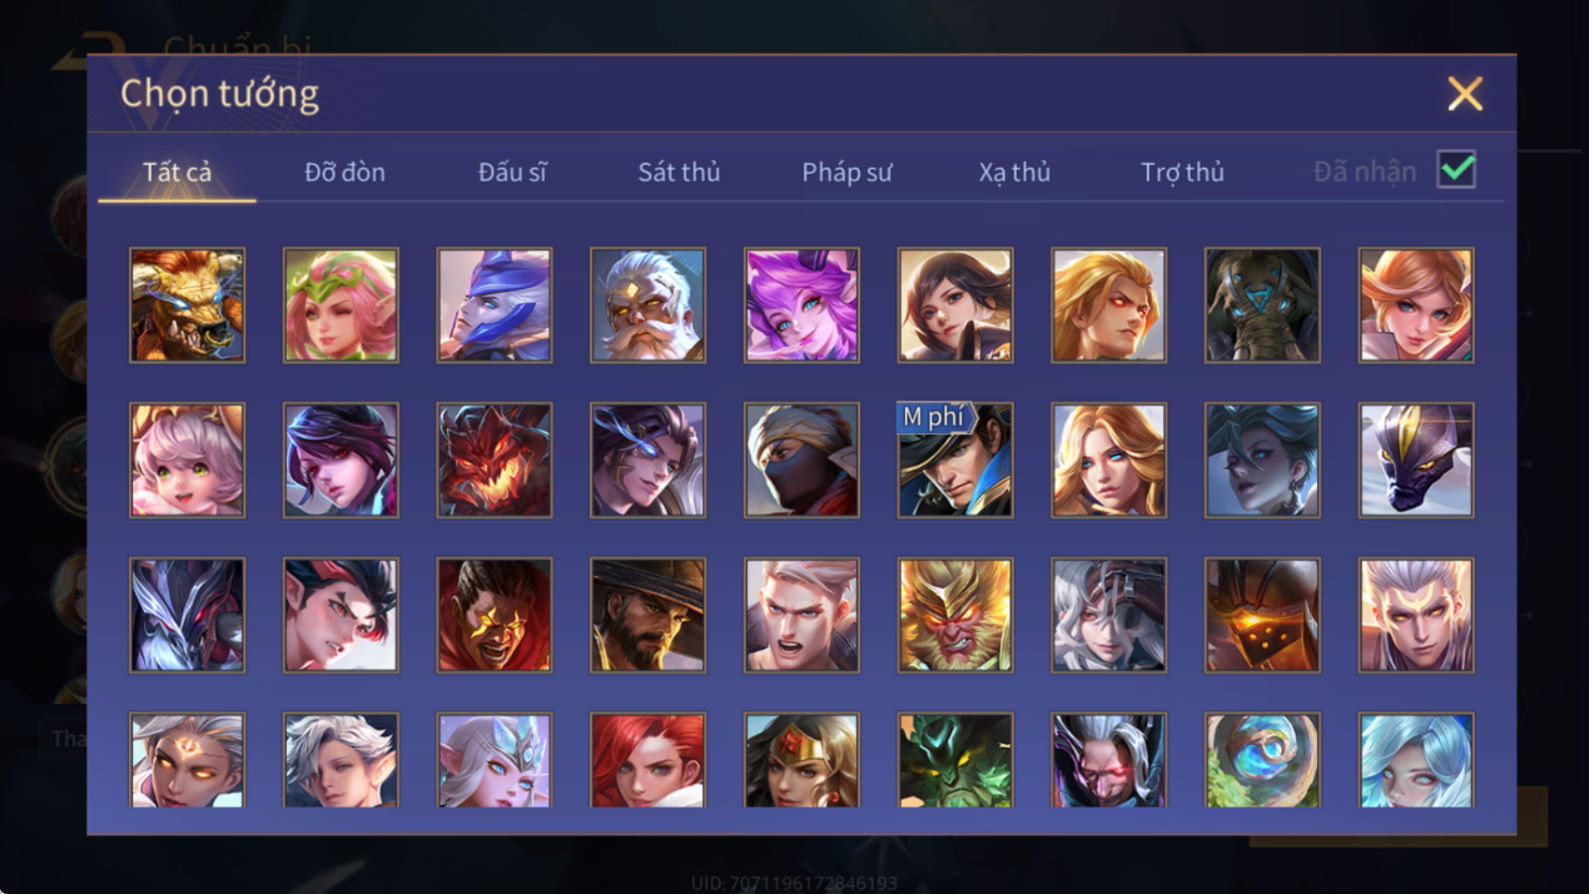Close the 'Chọn tướng' dialog

pos(1465,94)
